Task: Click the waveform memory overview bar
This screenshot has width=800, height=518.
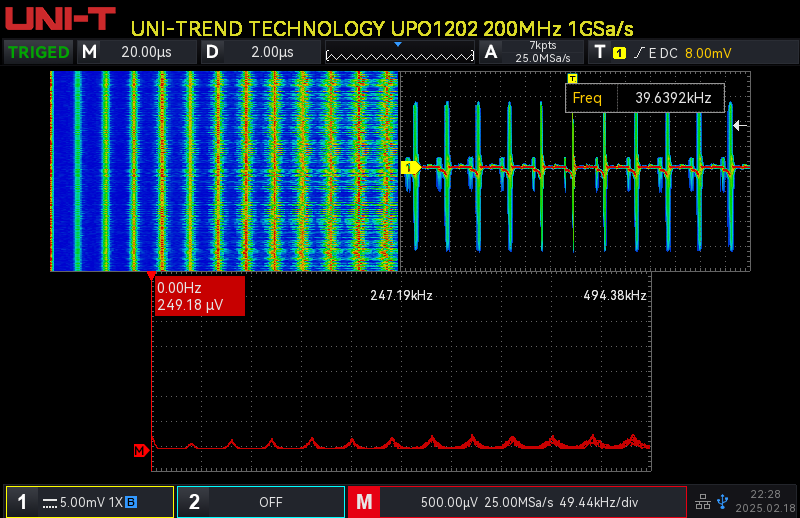Action: tap(399, 55)
